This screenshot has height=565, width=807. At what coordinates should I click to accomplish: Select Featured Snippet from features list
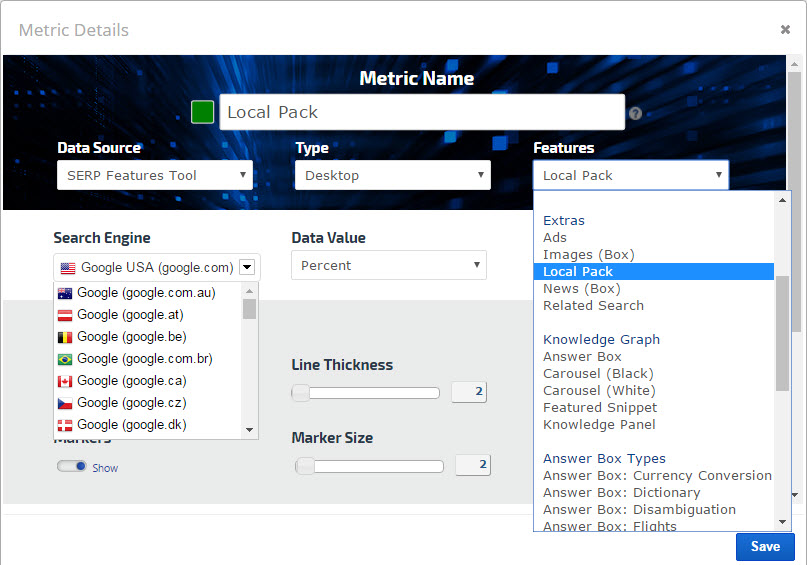(x=600, y=407)
